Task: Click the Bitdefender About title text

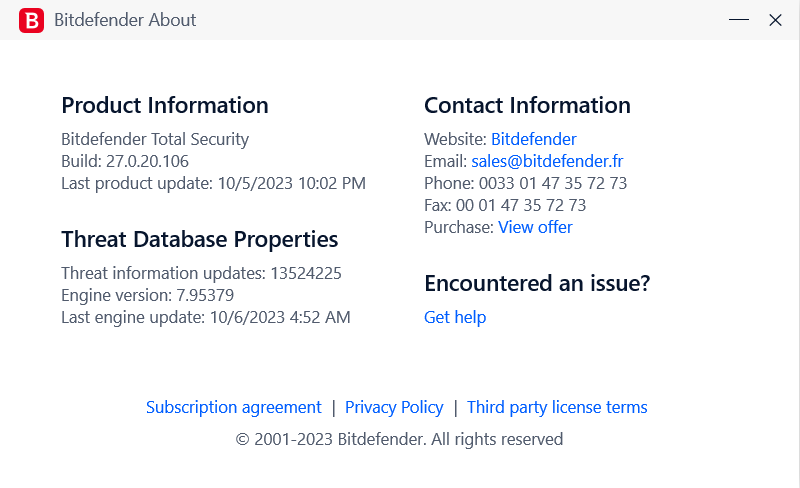Action: (125, 20)
